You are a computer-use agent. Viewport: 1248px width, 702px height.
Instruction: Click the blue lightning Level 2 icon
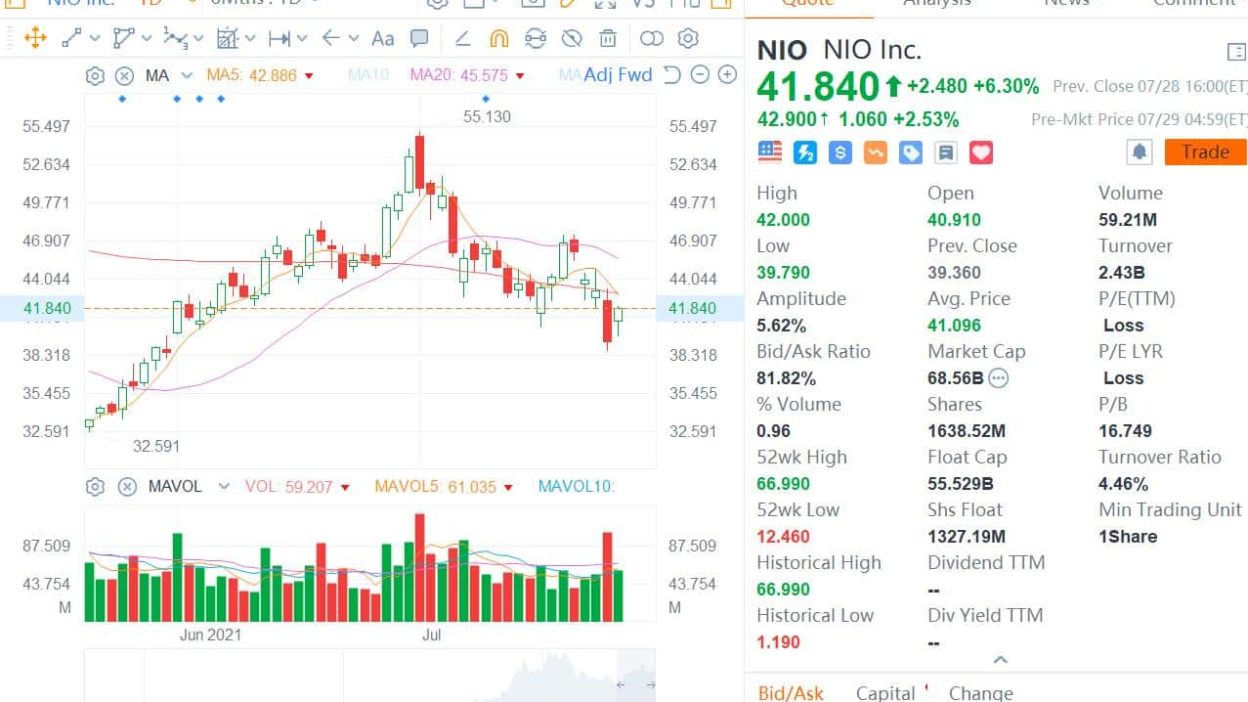(805, 152)
